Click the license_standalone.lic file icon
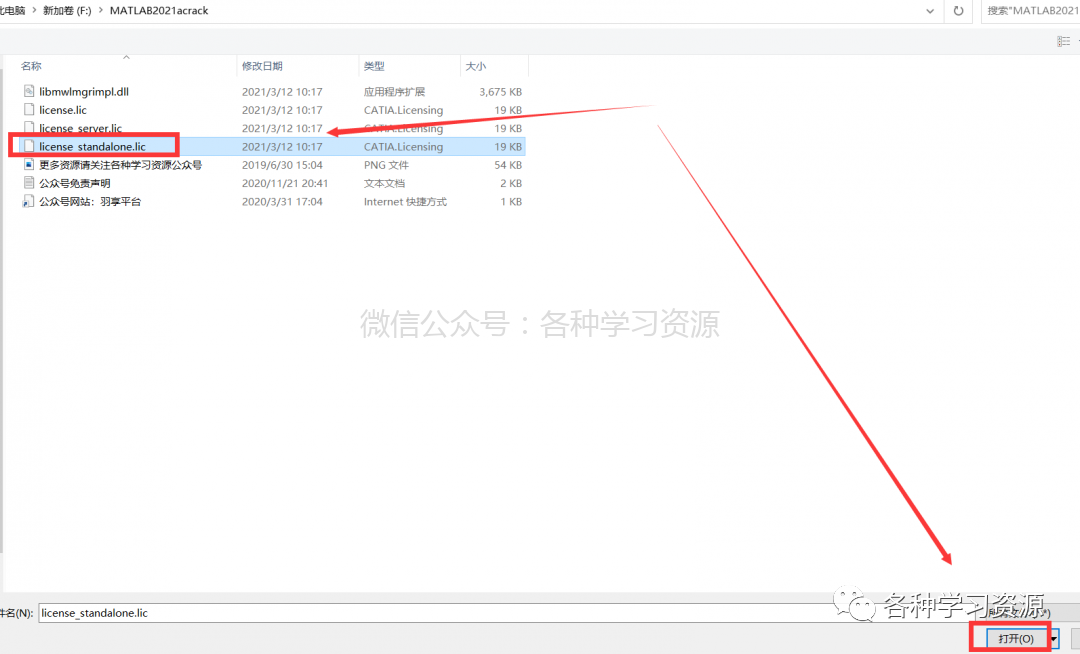Image resolution: width=1080 pixels, height=654 pixels. point(29,146)
